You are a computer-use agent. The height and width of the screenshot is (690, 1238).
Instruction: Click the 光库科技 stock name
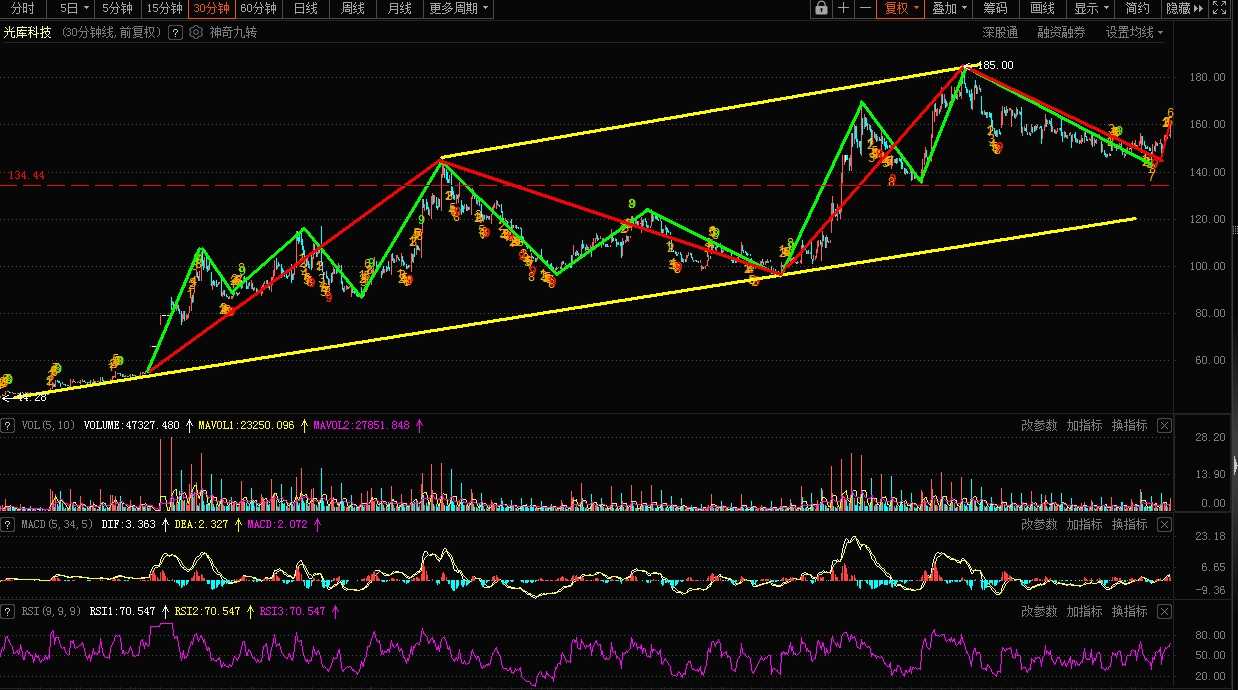click(27, 32)
